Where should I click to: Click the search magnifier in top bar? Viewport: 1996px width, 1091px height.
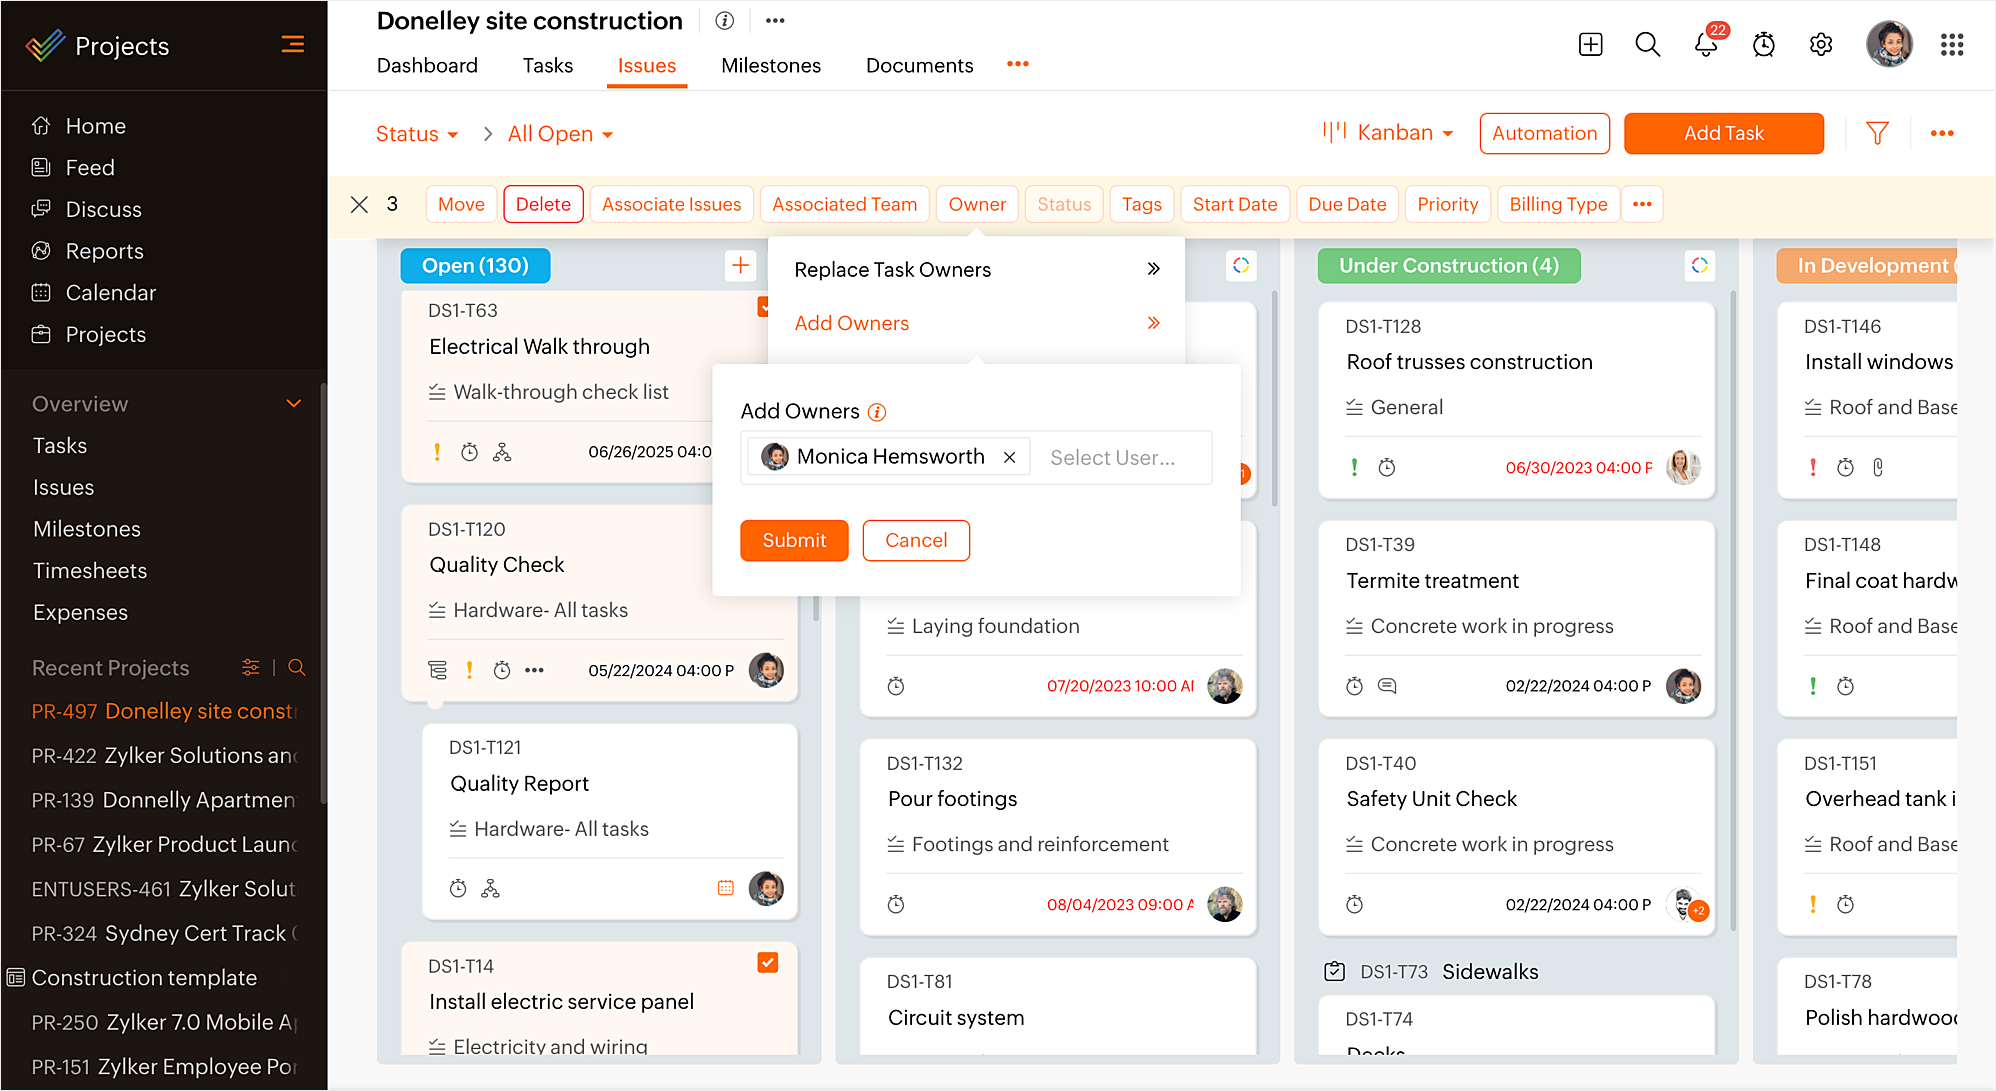(x=1647, y=45)
